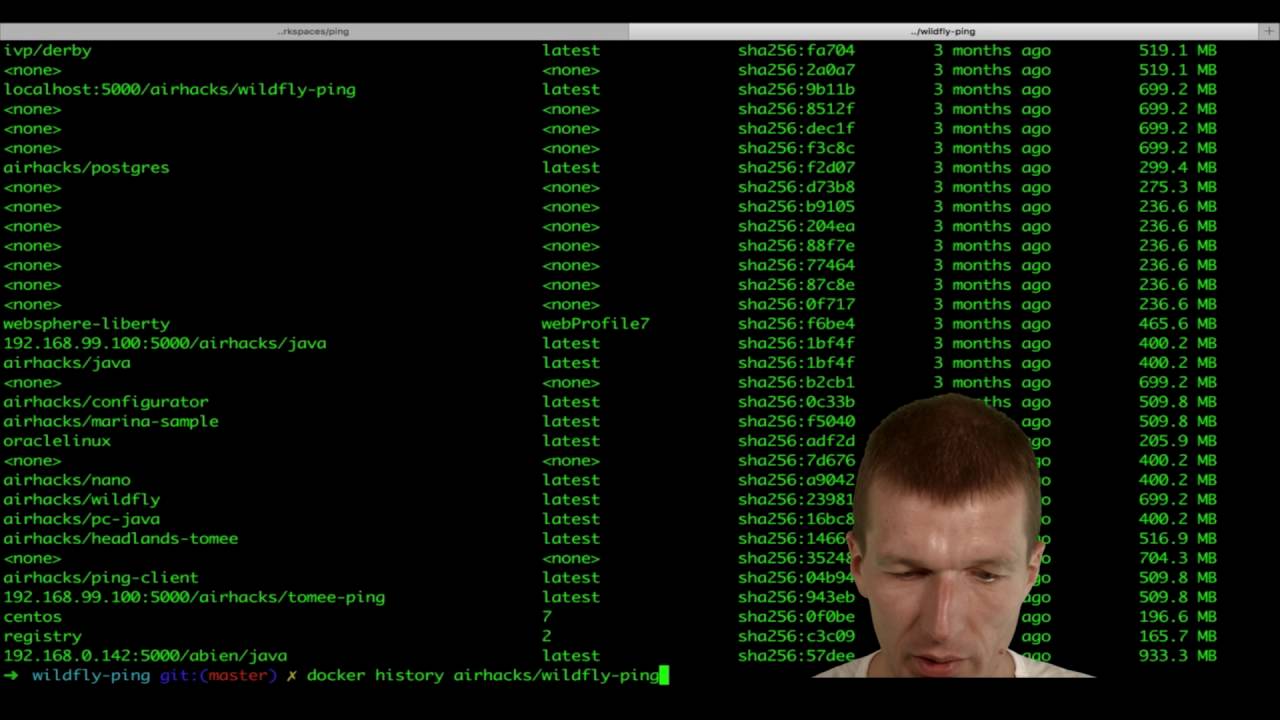Screen dimensions: 1280x720
Task: Select image ID sha256:b2cb1
Action: coord(797,382)
